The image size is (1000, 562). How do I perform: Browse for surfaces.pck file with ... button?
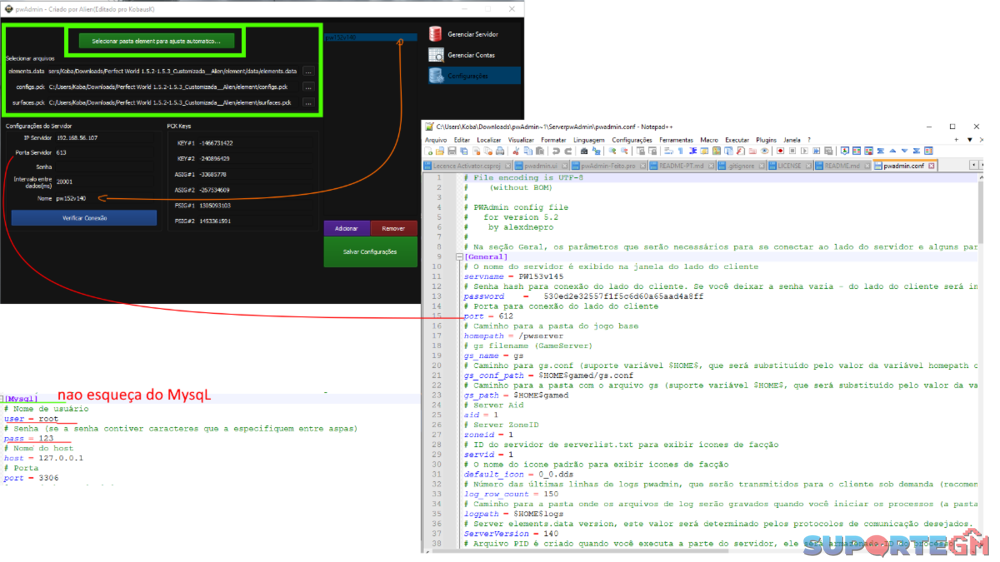pos(308,103)
